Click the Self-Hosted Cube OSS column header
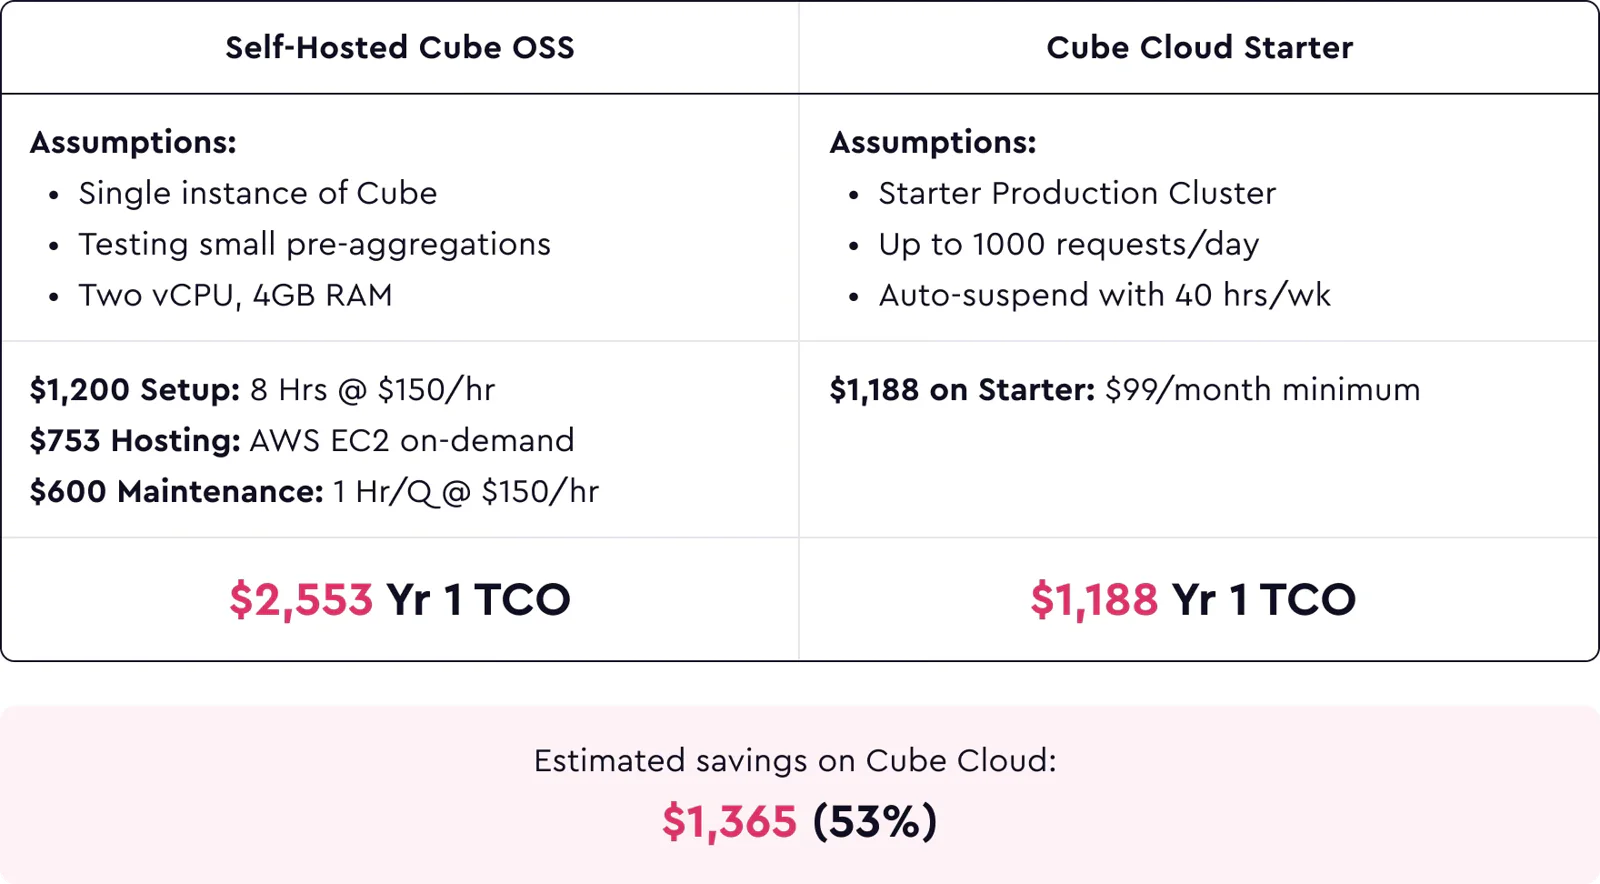This screenshot has width=1600, height=884. (400, 47)
